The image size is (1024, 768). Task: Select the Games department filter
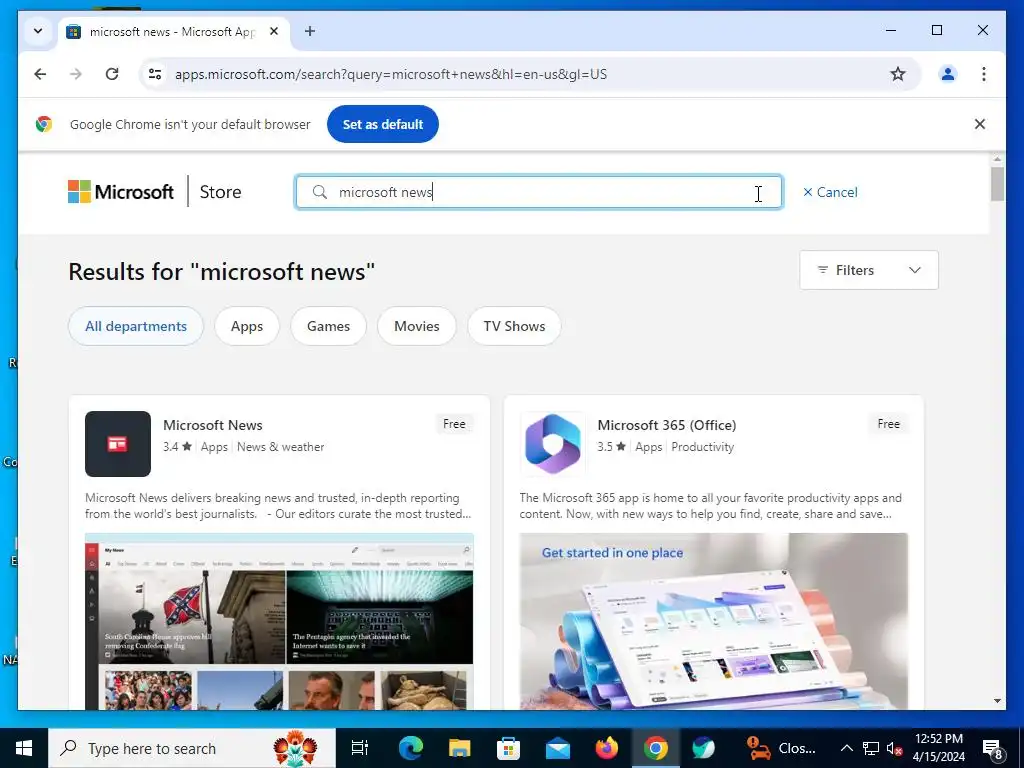(x=328, y=326)
